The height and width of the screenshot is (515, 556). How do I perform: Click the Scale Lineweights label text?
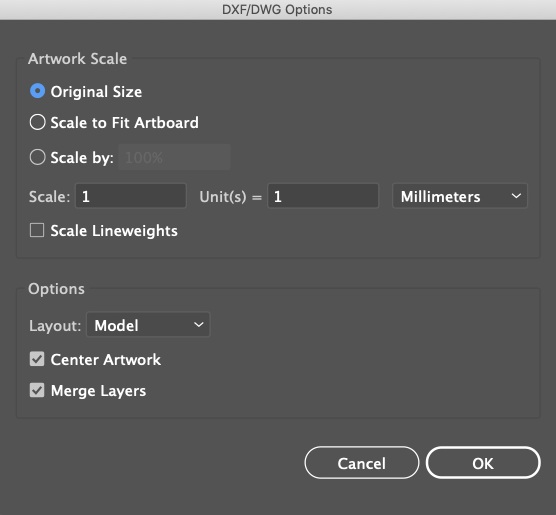[114, 231]
